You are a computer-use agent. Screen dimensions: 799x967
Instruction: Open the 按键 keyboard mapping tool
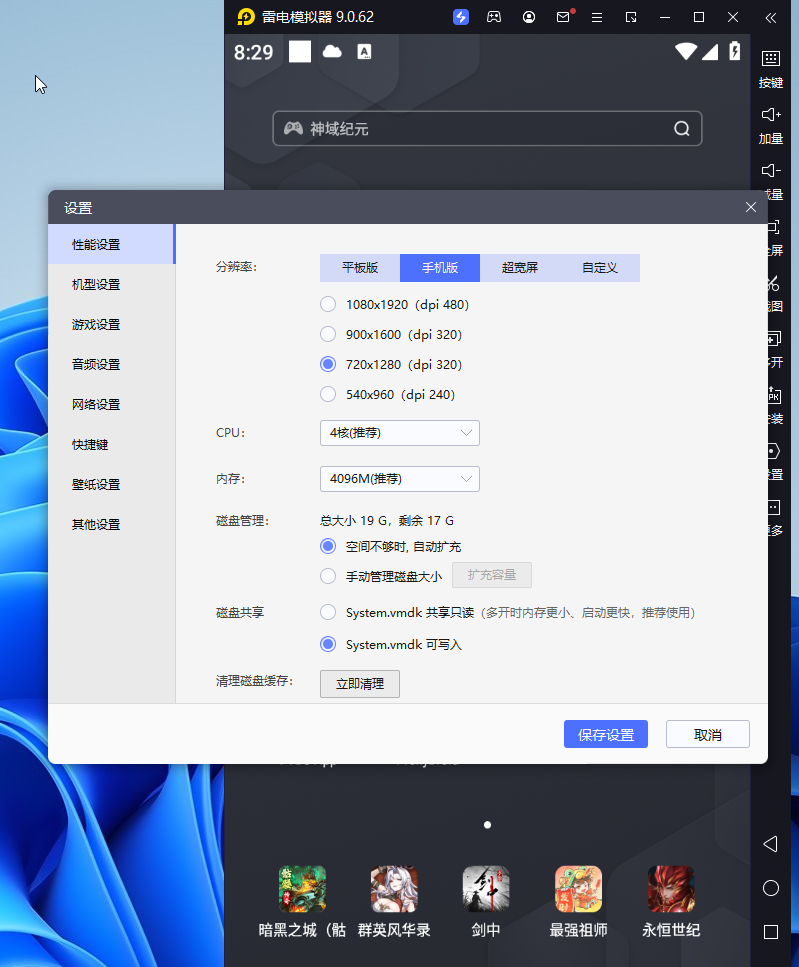tap(771, 69)
